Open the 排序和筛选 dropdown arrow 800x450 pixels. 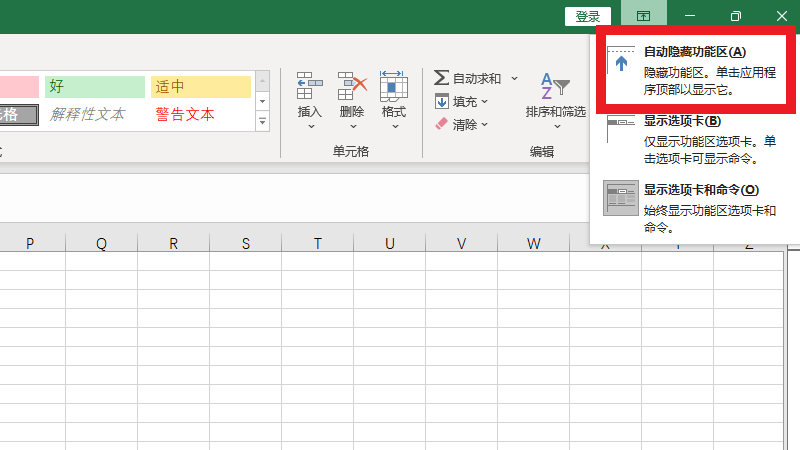[x=557, y=127]
